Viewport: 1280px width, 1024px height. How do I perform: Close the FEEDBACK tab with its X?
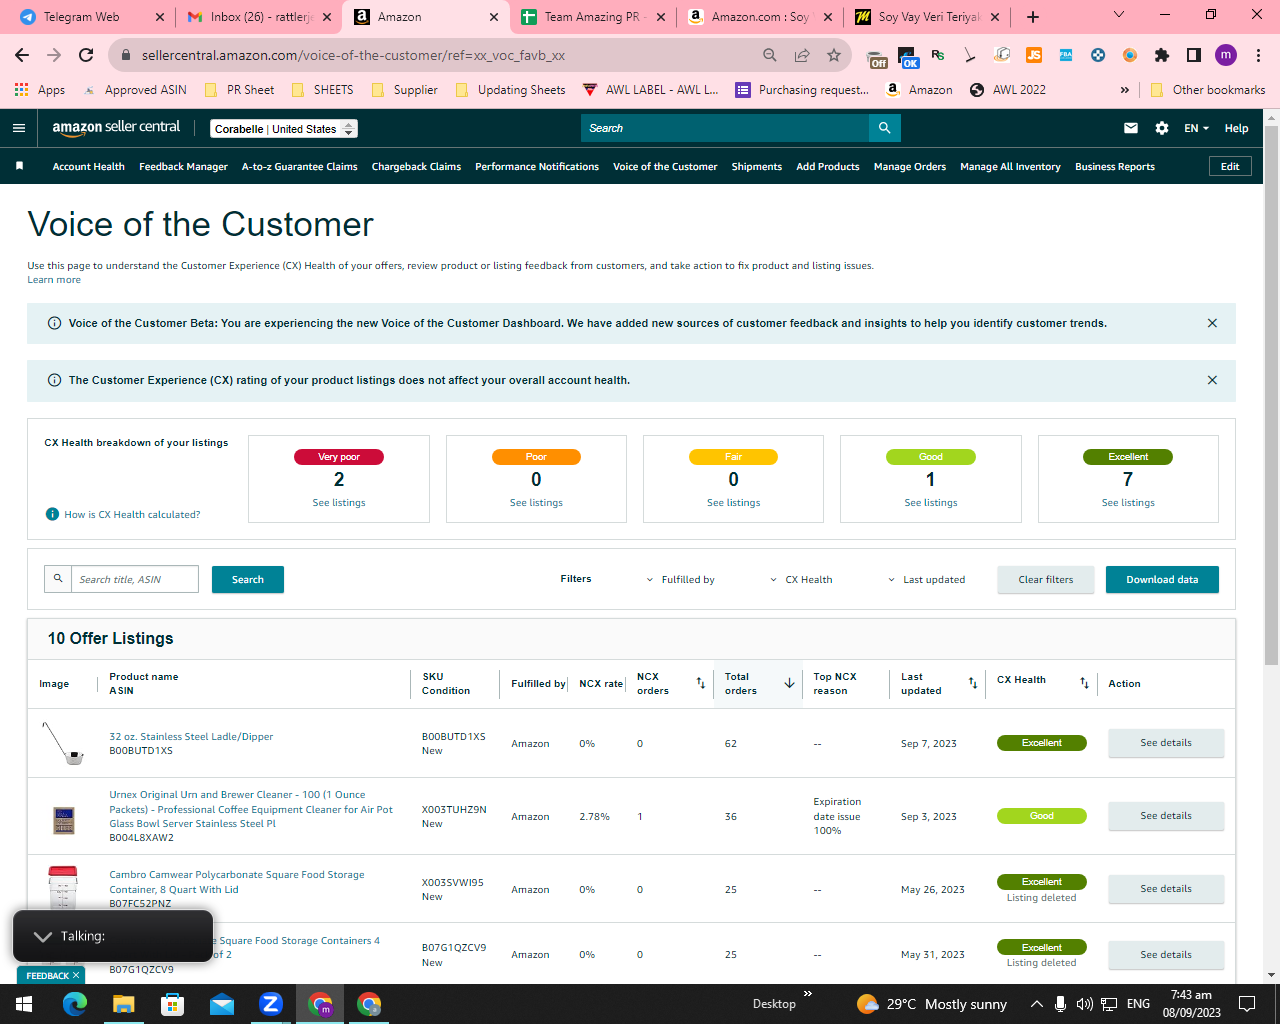click(76, 975)
